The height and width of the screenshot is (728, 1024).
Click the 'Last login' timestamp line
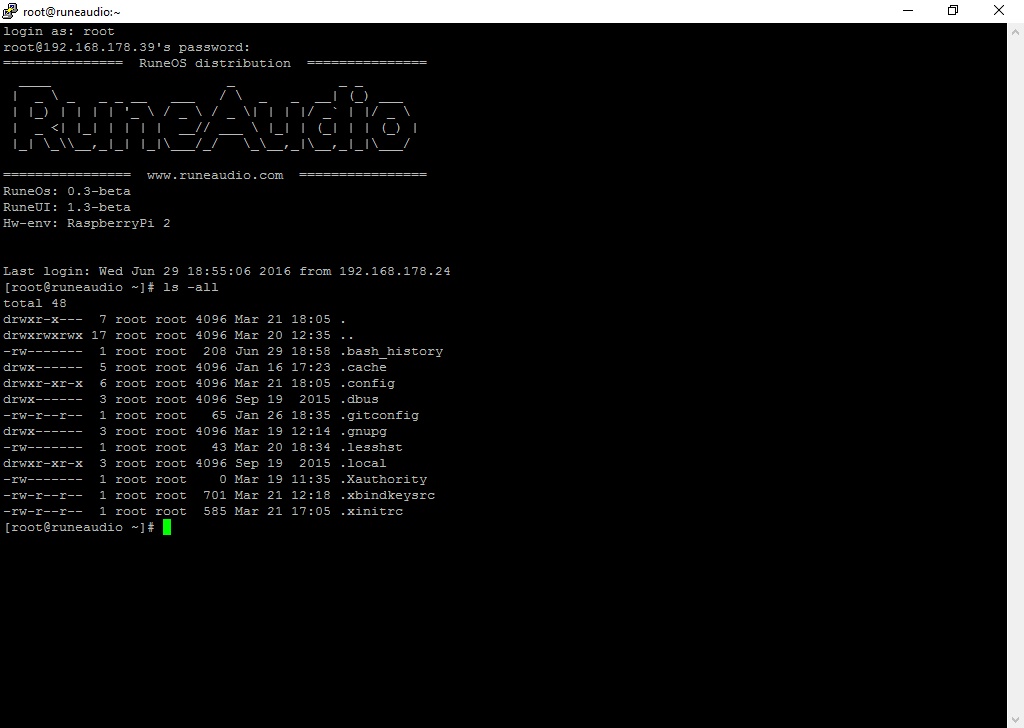(227, 271)
